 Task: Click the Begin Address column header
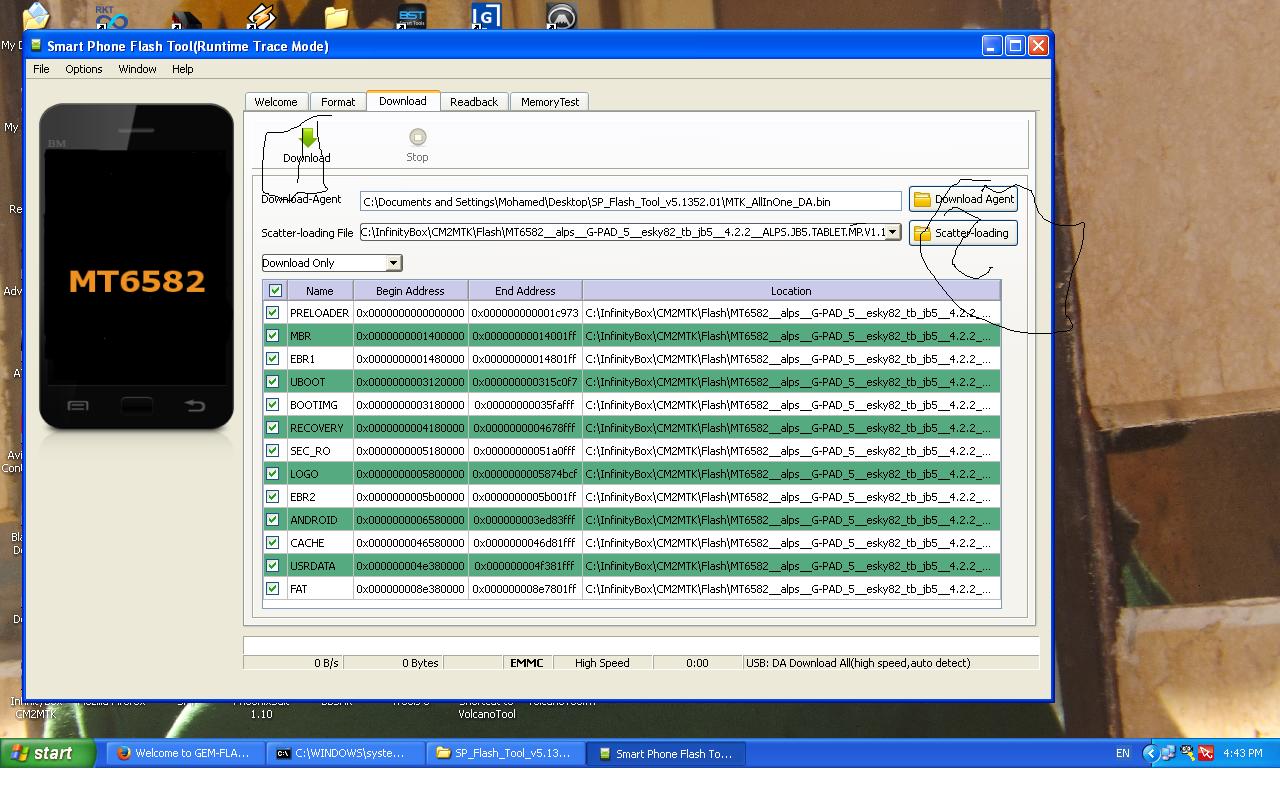tap(411, 291)
